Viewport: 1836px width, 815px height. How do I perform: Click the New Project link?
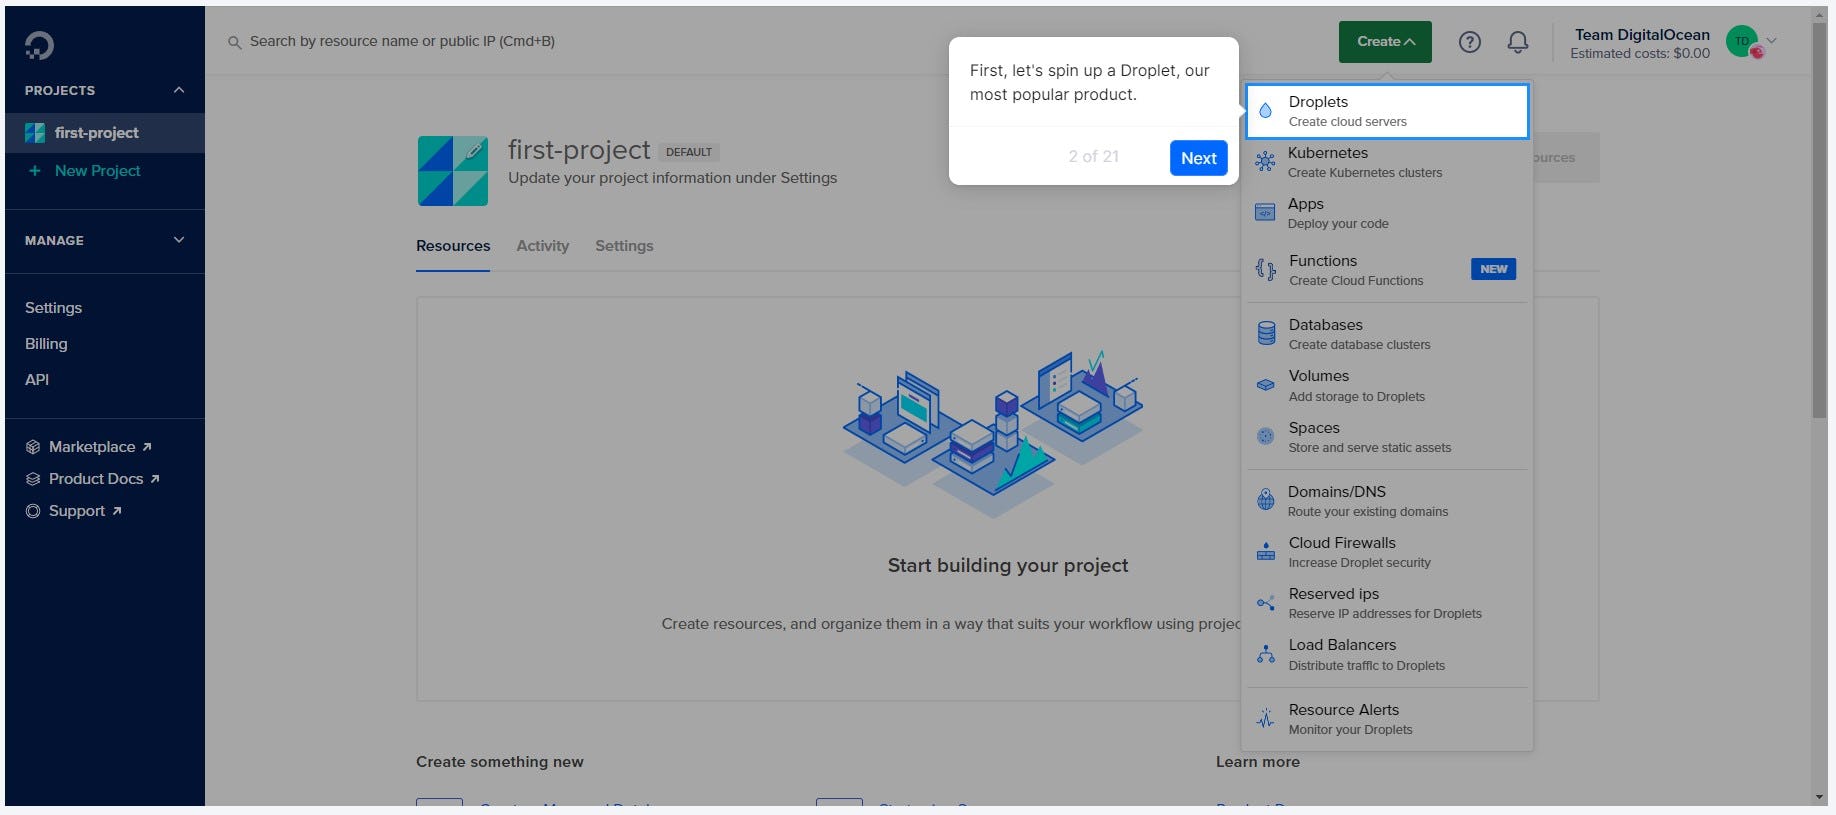97,171
